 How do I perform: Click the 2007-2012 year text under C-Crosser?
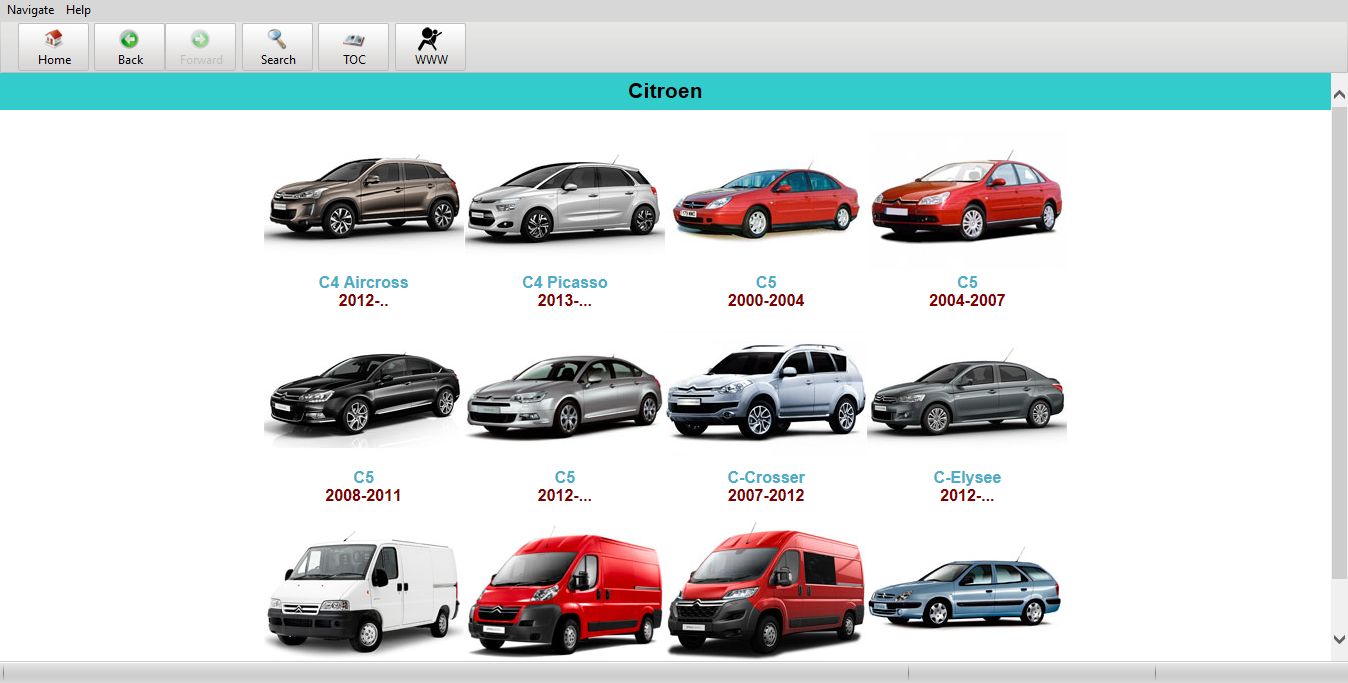click(x=766, y=495)
